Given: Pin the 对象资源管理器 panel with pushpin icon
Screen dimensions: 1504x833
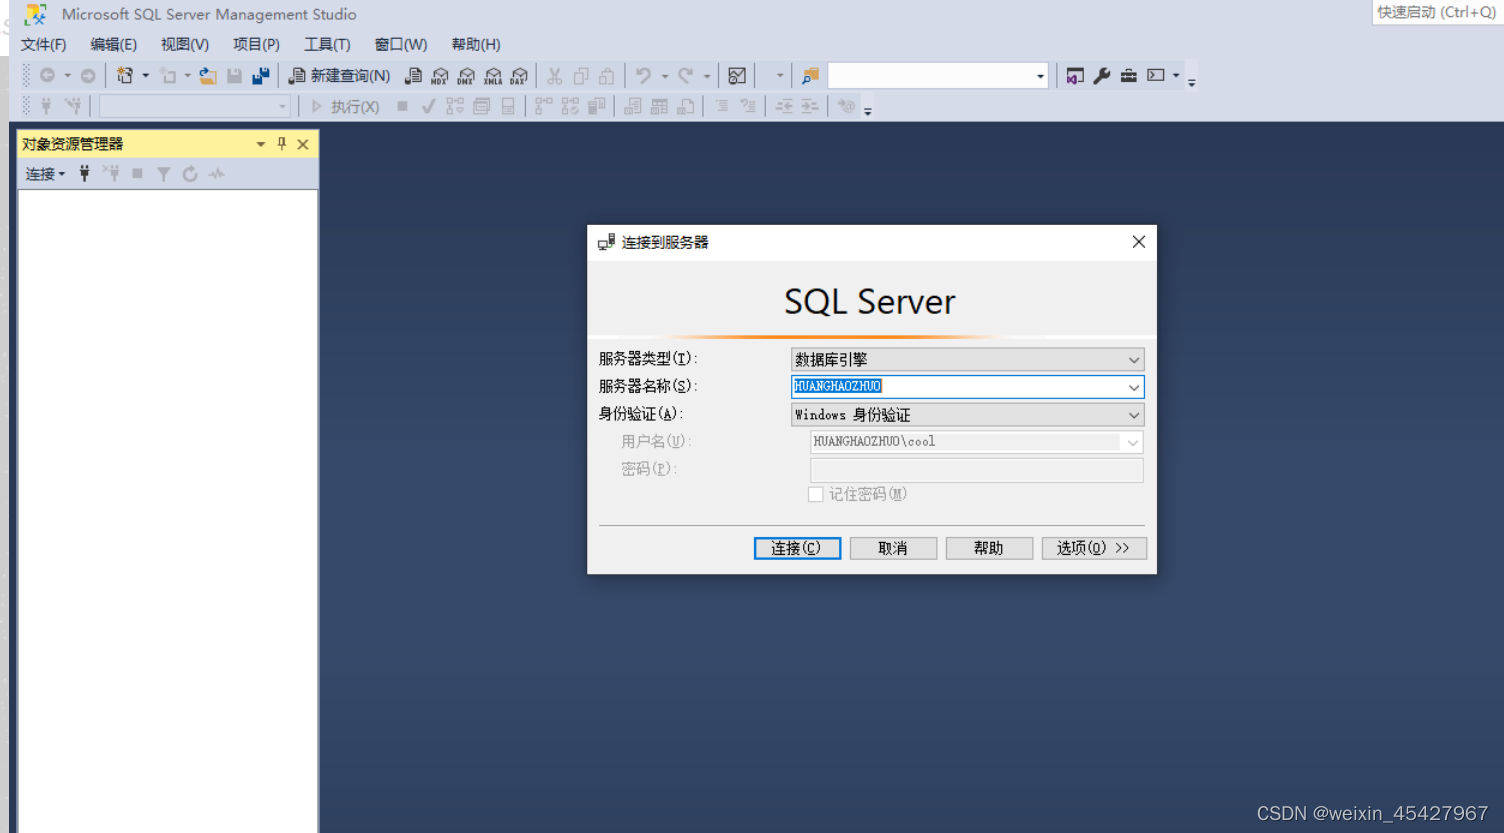Looking at the screenshot, I should pyautogui.click(x=282, y=144).
